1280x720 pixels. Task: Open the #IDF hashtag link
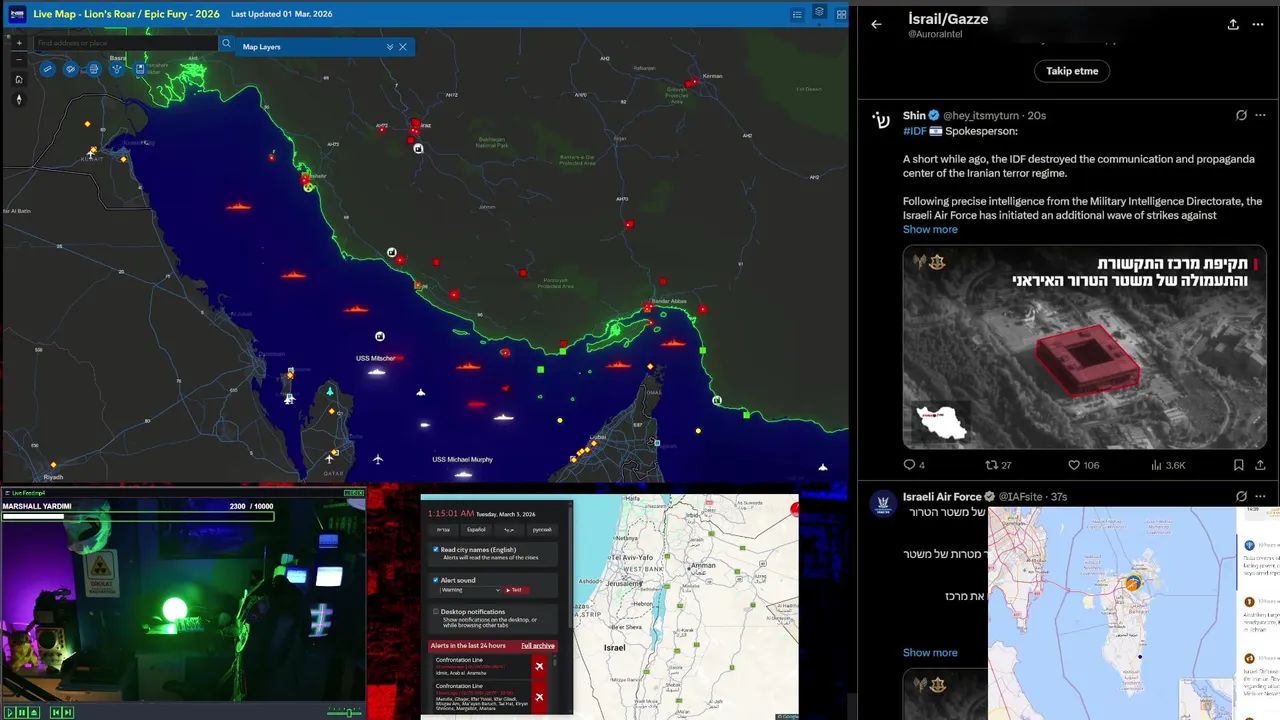pos(914,131)
